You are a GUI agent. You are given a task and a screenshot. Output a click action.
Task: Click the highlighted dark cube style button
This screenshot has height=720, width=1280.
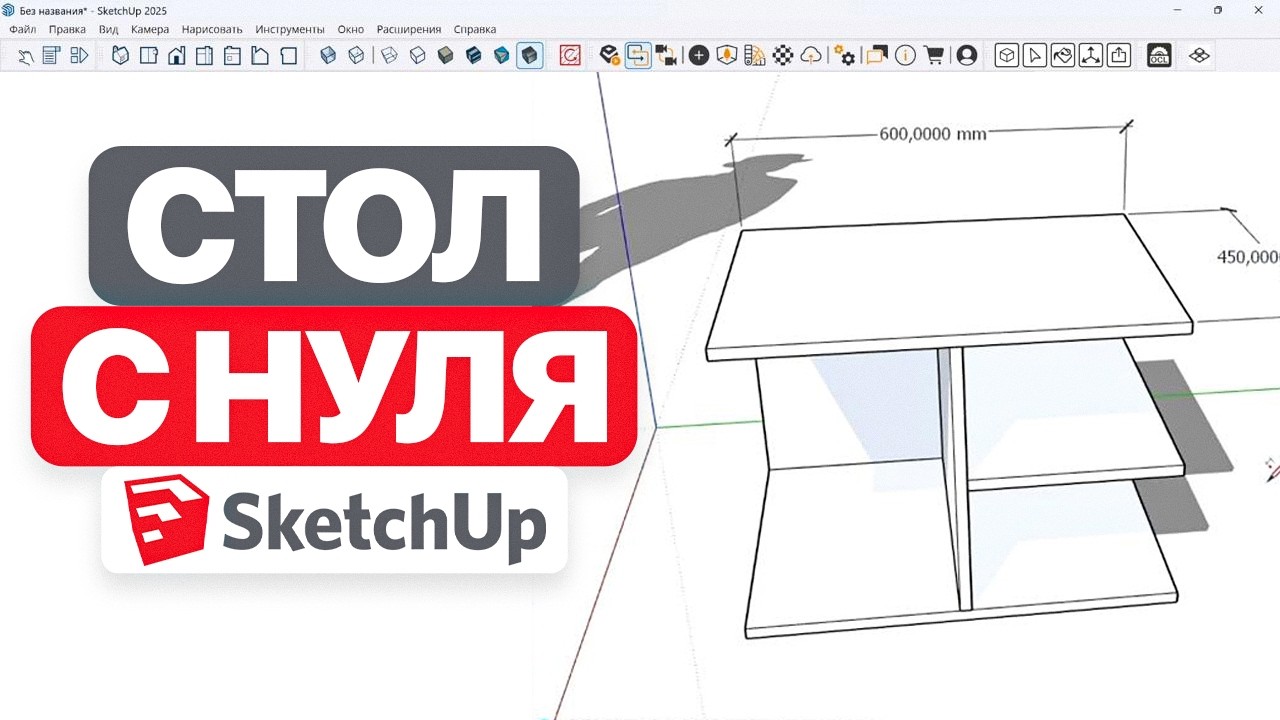[530, 56]
